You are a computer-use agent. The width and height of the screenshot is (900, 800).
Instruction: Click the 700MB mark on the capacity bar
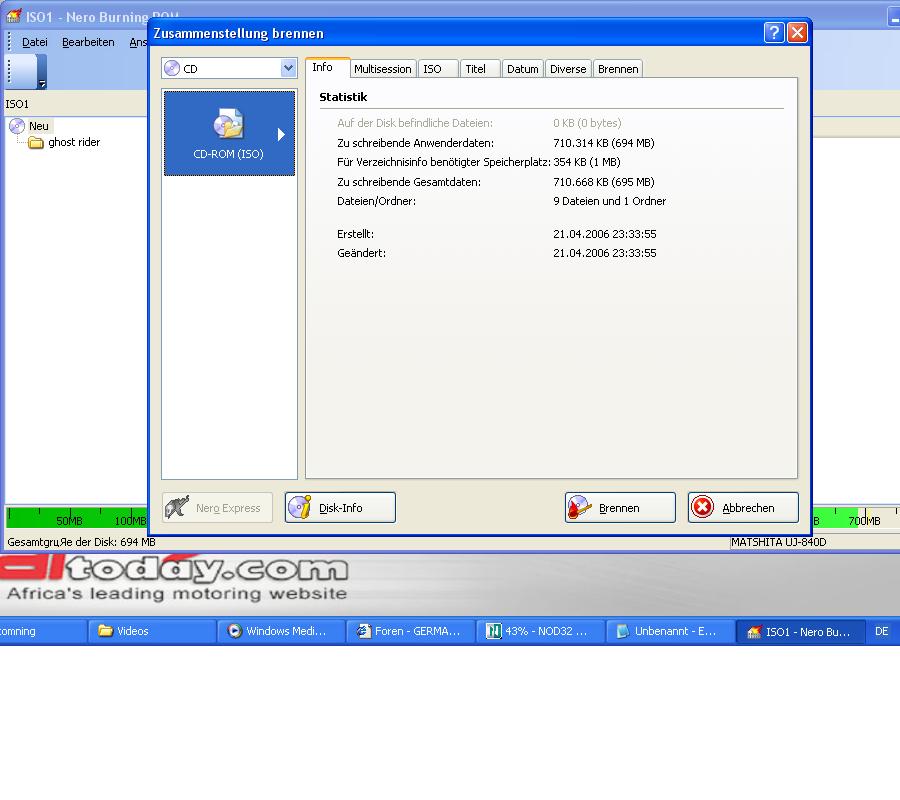864,521
